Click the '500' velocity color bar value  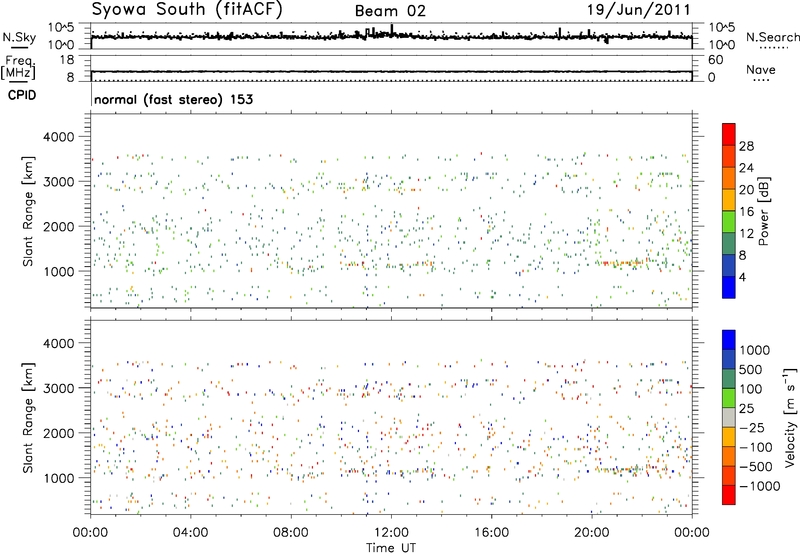coord(751,370)
